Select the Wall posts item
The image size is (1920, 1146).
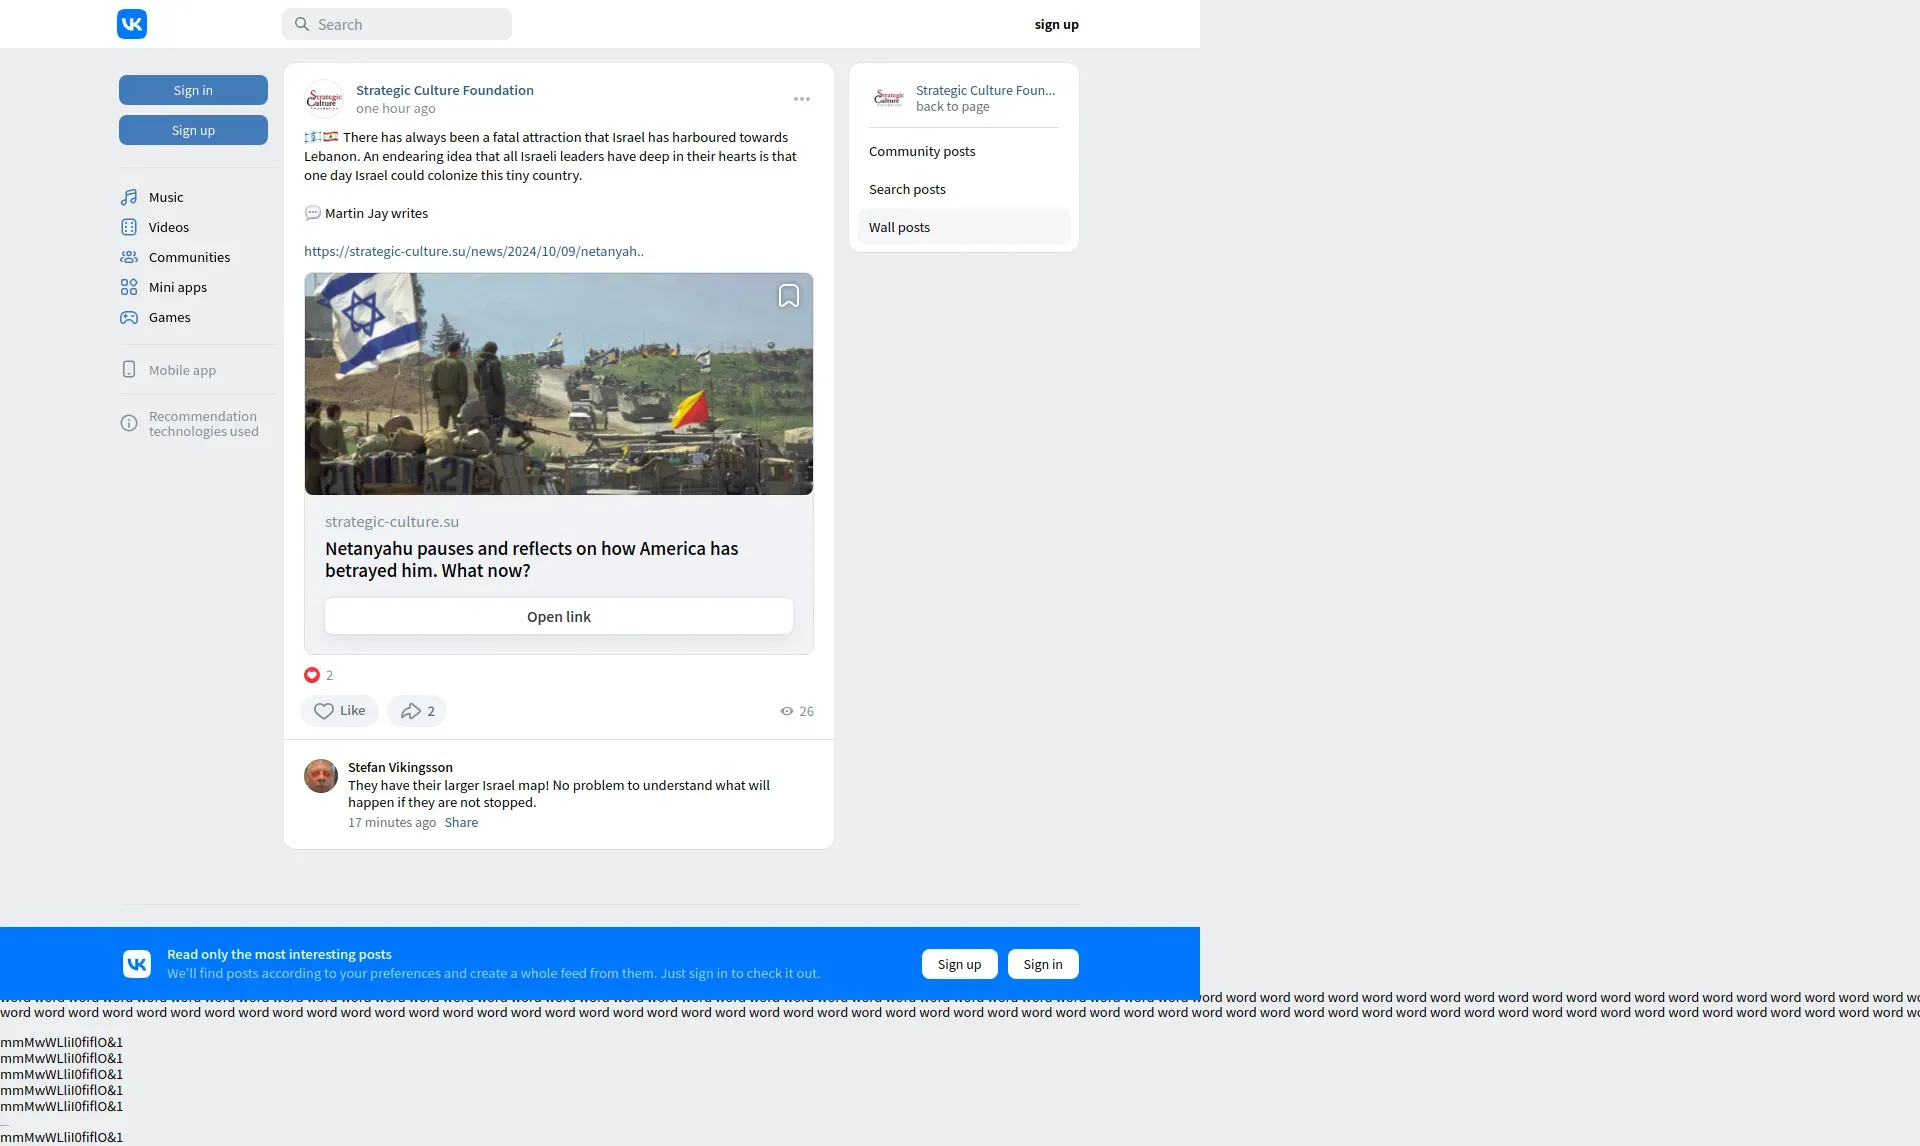coord(899,227)
